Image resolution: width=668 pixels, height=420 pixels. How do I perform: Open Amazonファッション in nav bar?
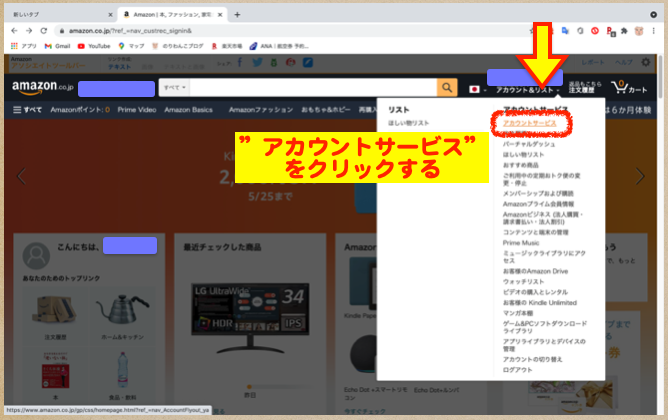pos(261,109)
